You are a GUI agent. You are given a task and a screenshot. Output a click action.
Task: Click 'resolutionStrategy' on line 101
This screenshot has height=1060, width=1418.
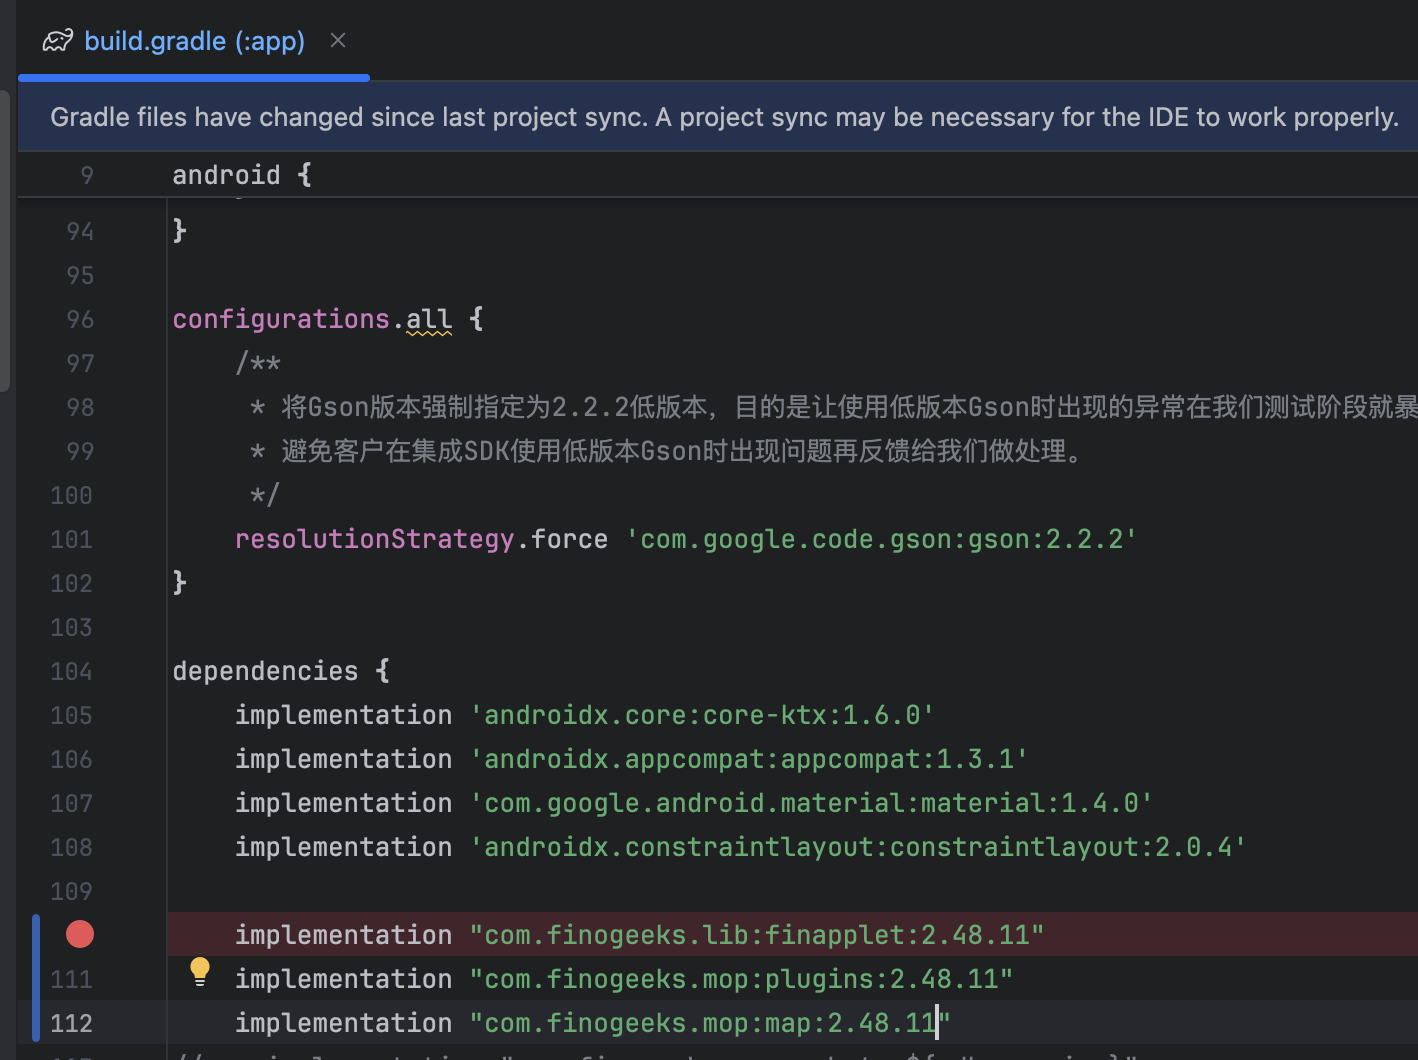pos(374,539)
